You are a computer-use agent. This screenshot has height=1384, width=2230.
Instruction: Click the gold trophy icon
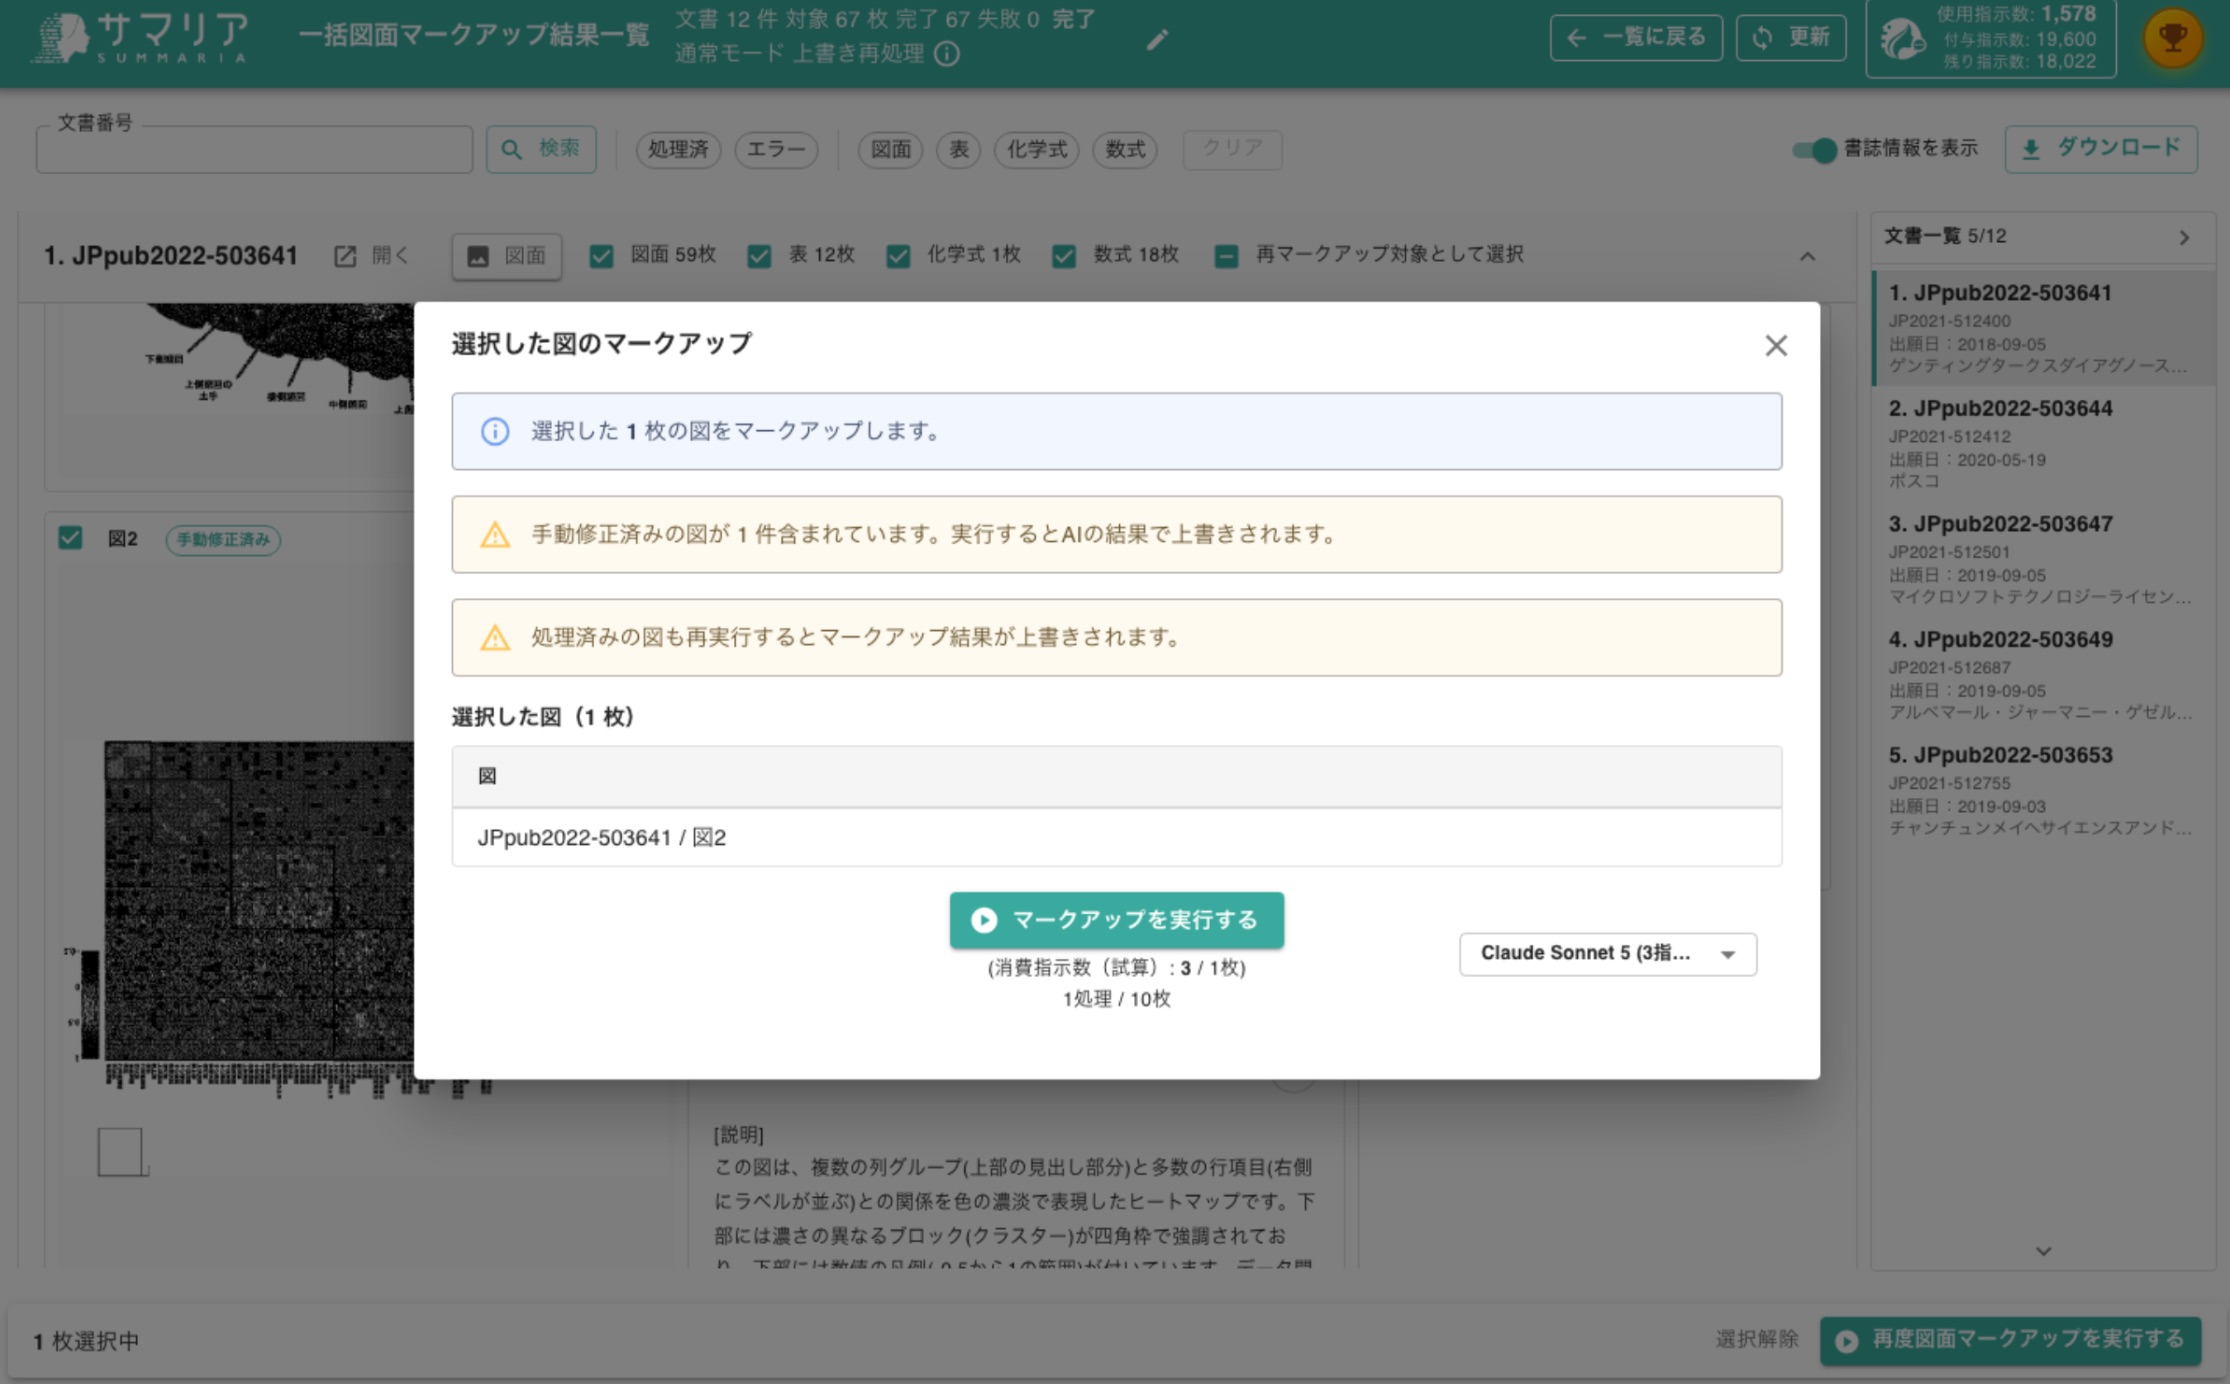tap(2172, 38)
